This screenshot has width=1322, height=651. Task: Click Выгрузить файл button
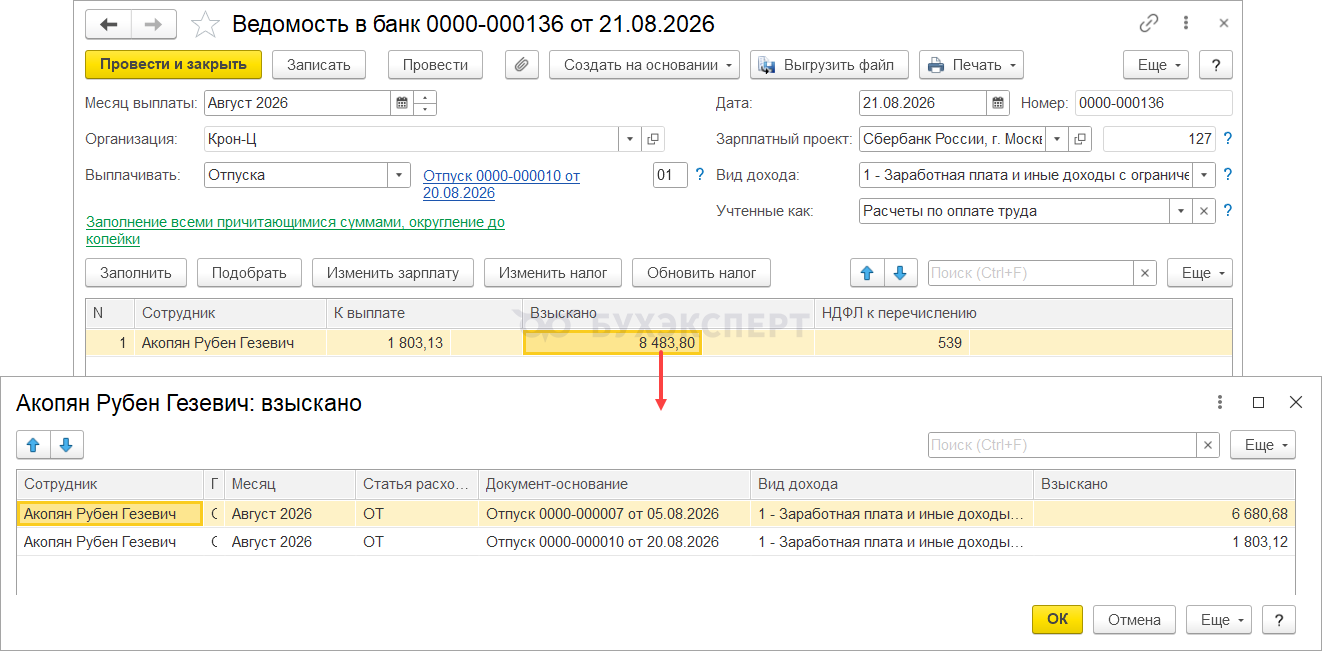[829, 65]
